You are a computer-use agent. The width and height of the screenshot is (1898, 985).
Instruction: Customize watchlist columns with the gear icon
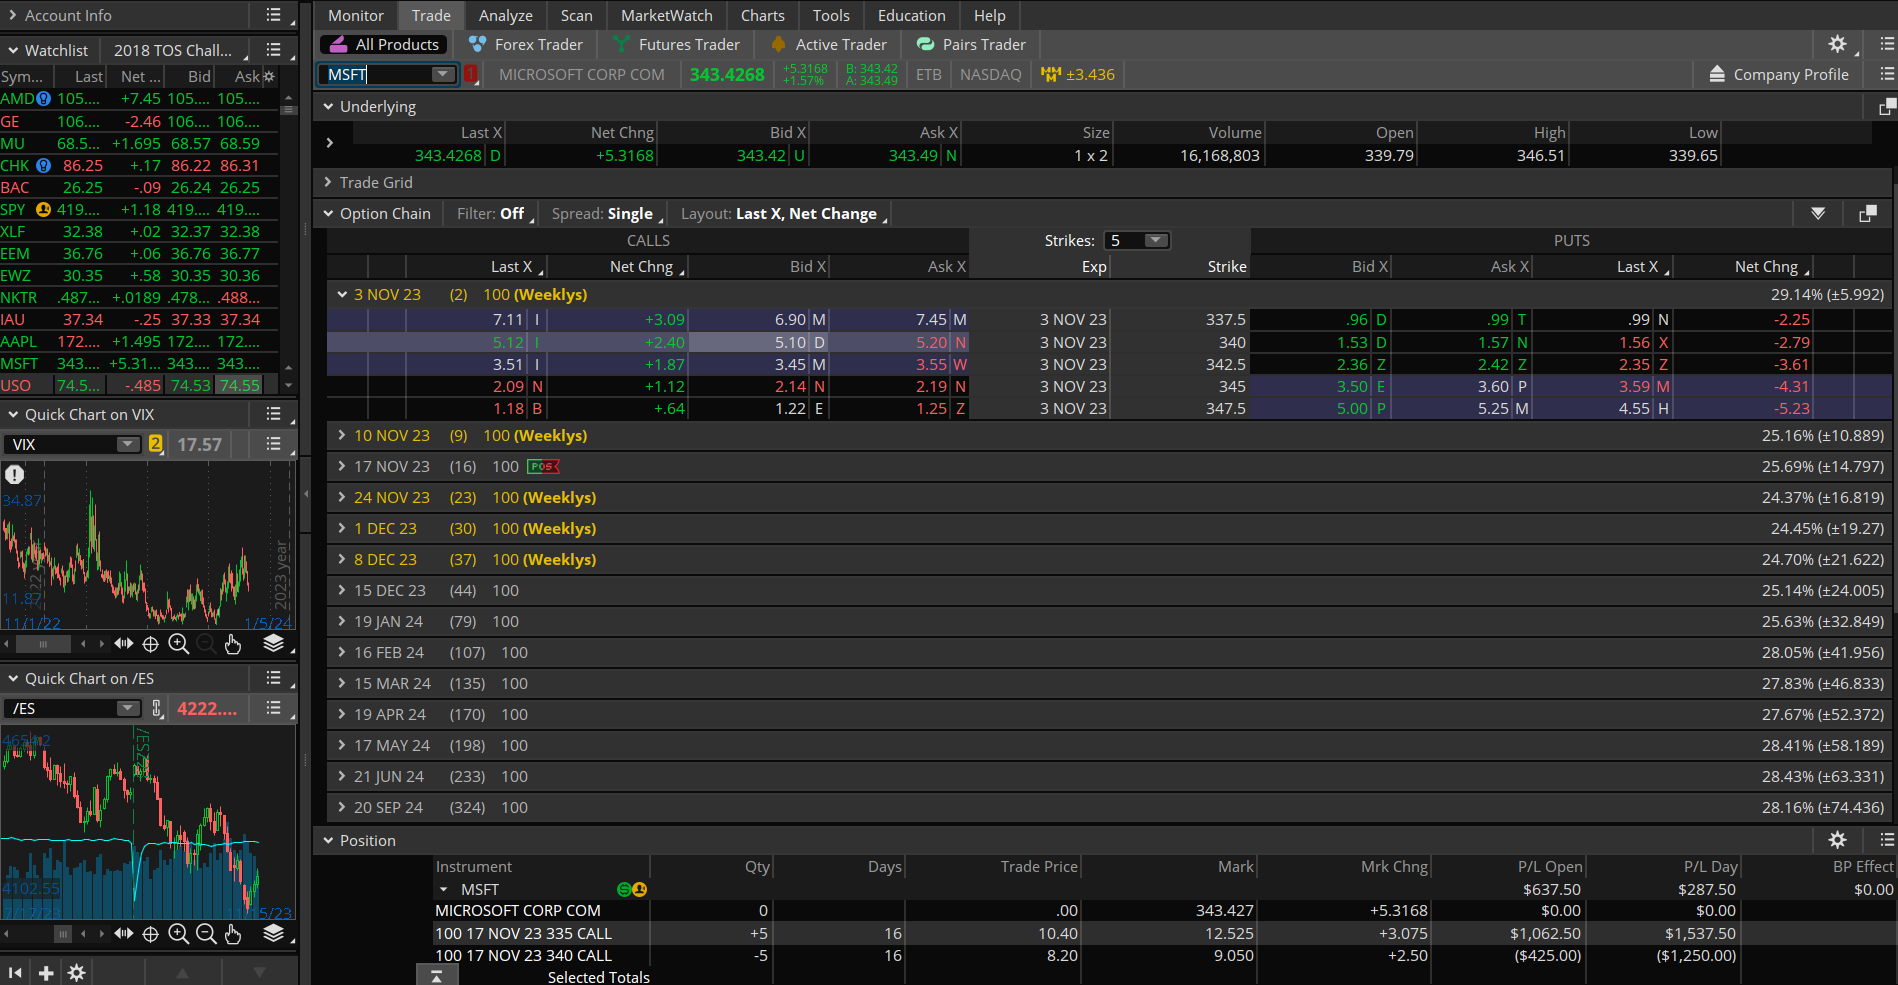[x=269, y=76]
